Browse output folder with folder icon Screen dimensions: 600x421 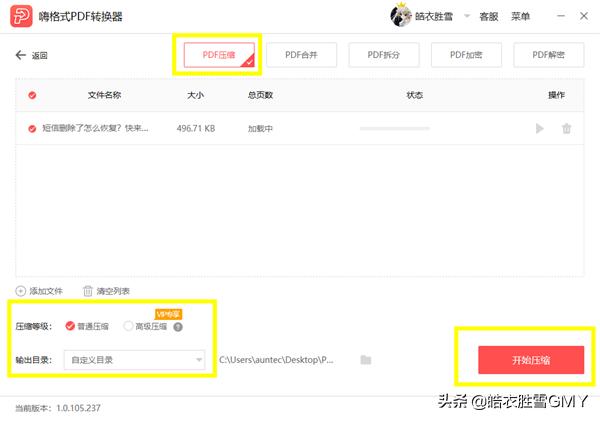(366, 360)
